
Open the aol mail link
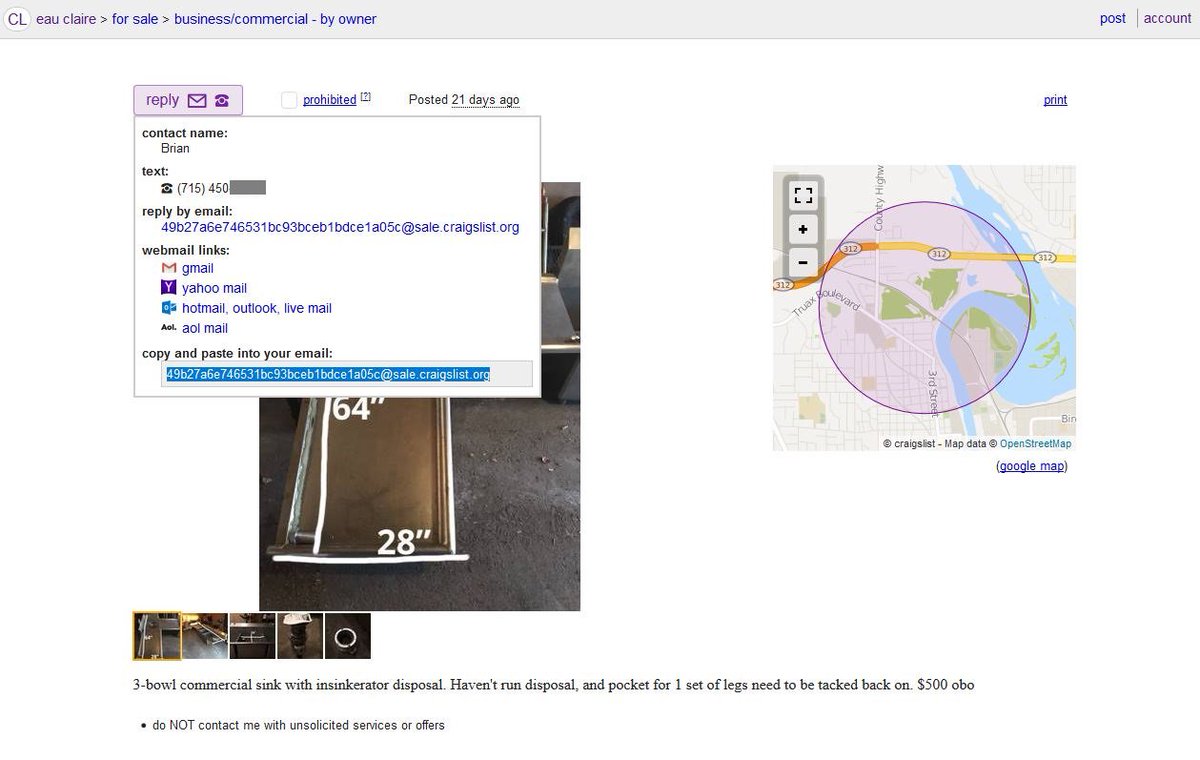(x=205, y=328)
